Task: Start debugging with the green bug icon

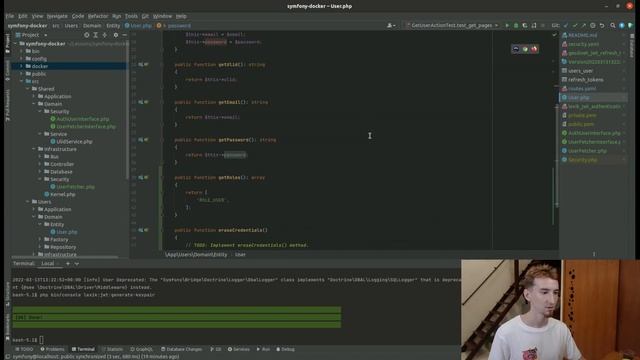Action: (516, 25)
